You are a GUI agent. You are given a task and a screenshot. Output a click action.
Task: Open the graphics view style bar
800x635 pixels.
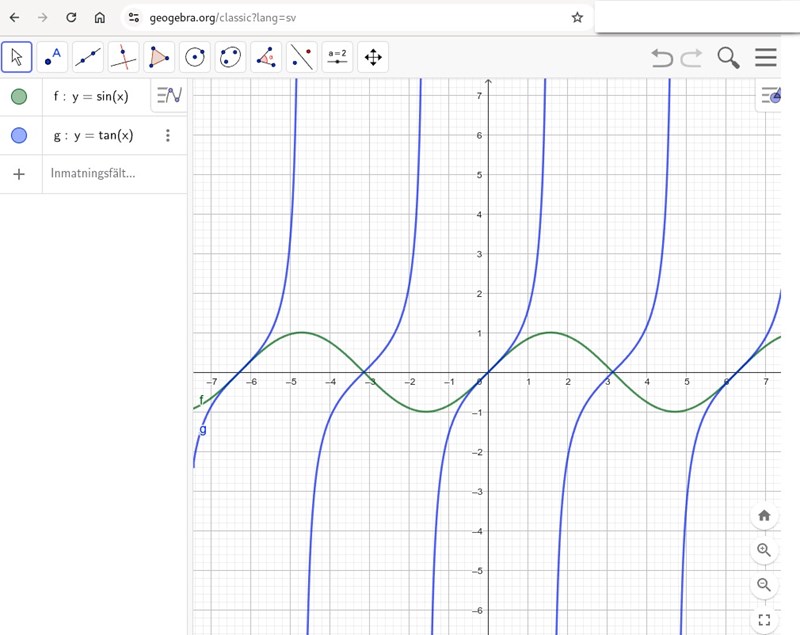[770, 95]
